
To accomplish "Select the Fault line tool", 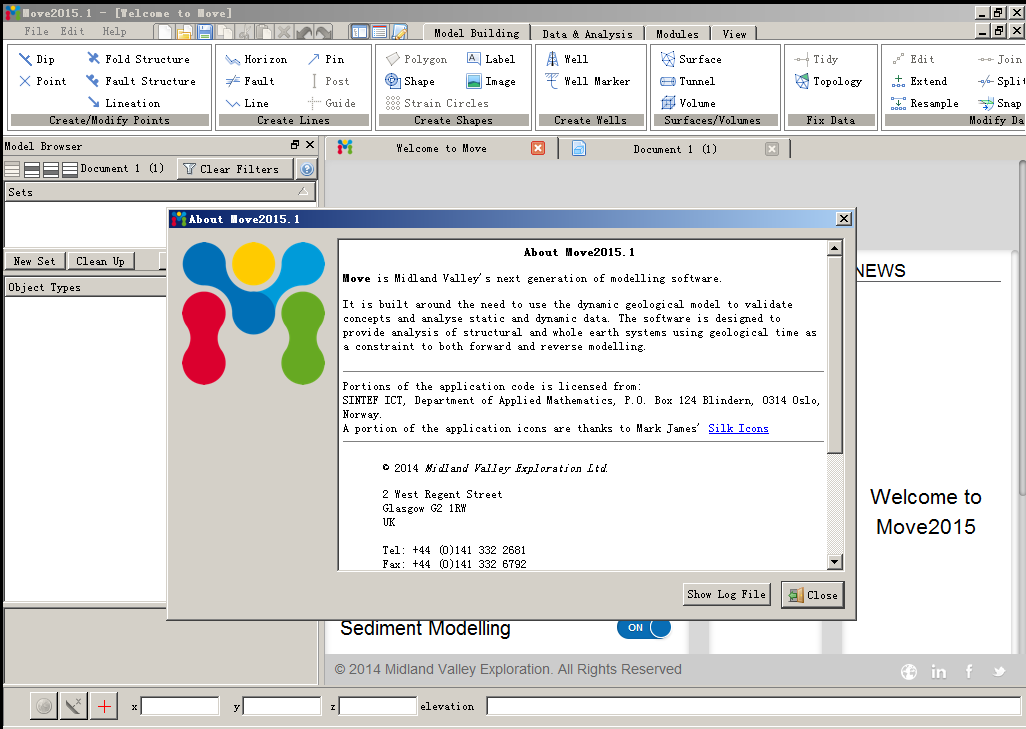I will click(x=250, y=81).
